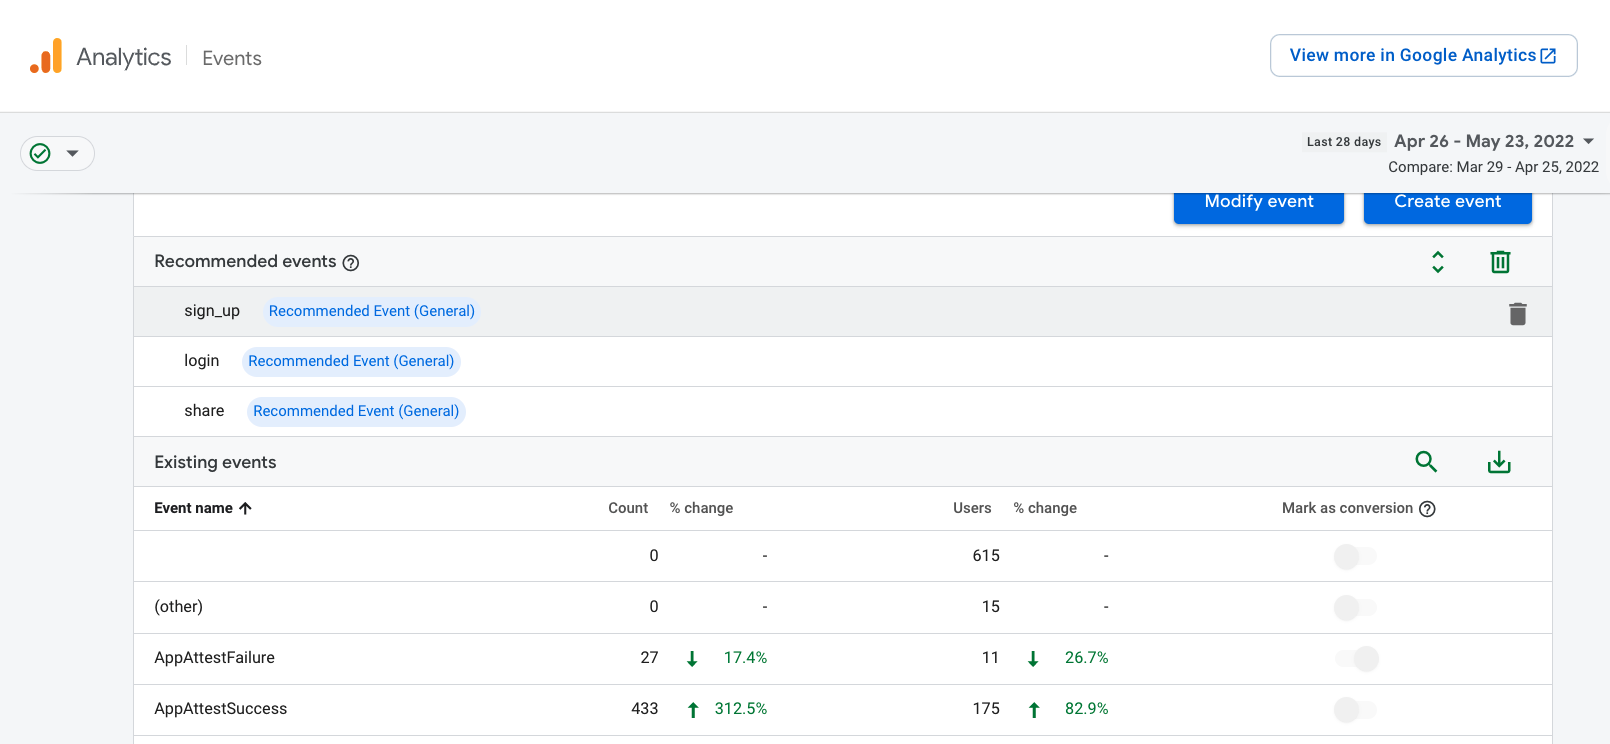Disable conversion toggle for AppAttestFailure
Screen dimensions: 1610x744
(x=1357, y=658)
